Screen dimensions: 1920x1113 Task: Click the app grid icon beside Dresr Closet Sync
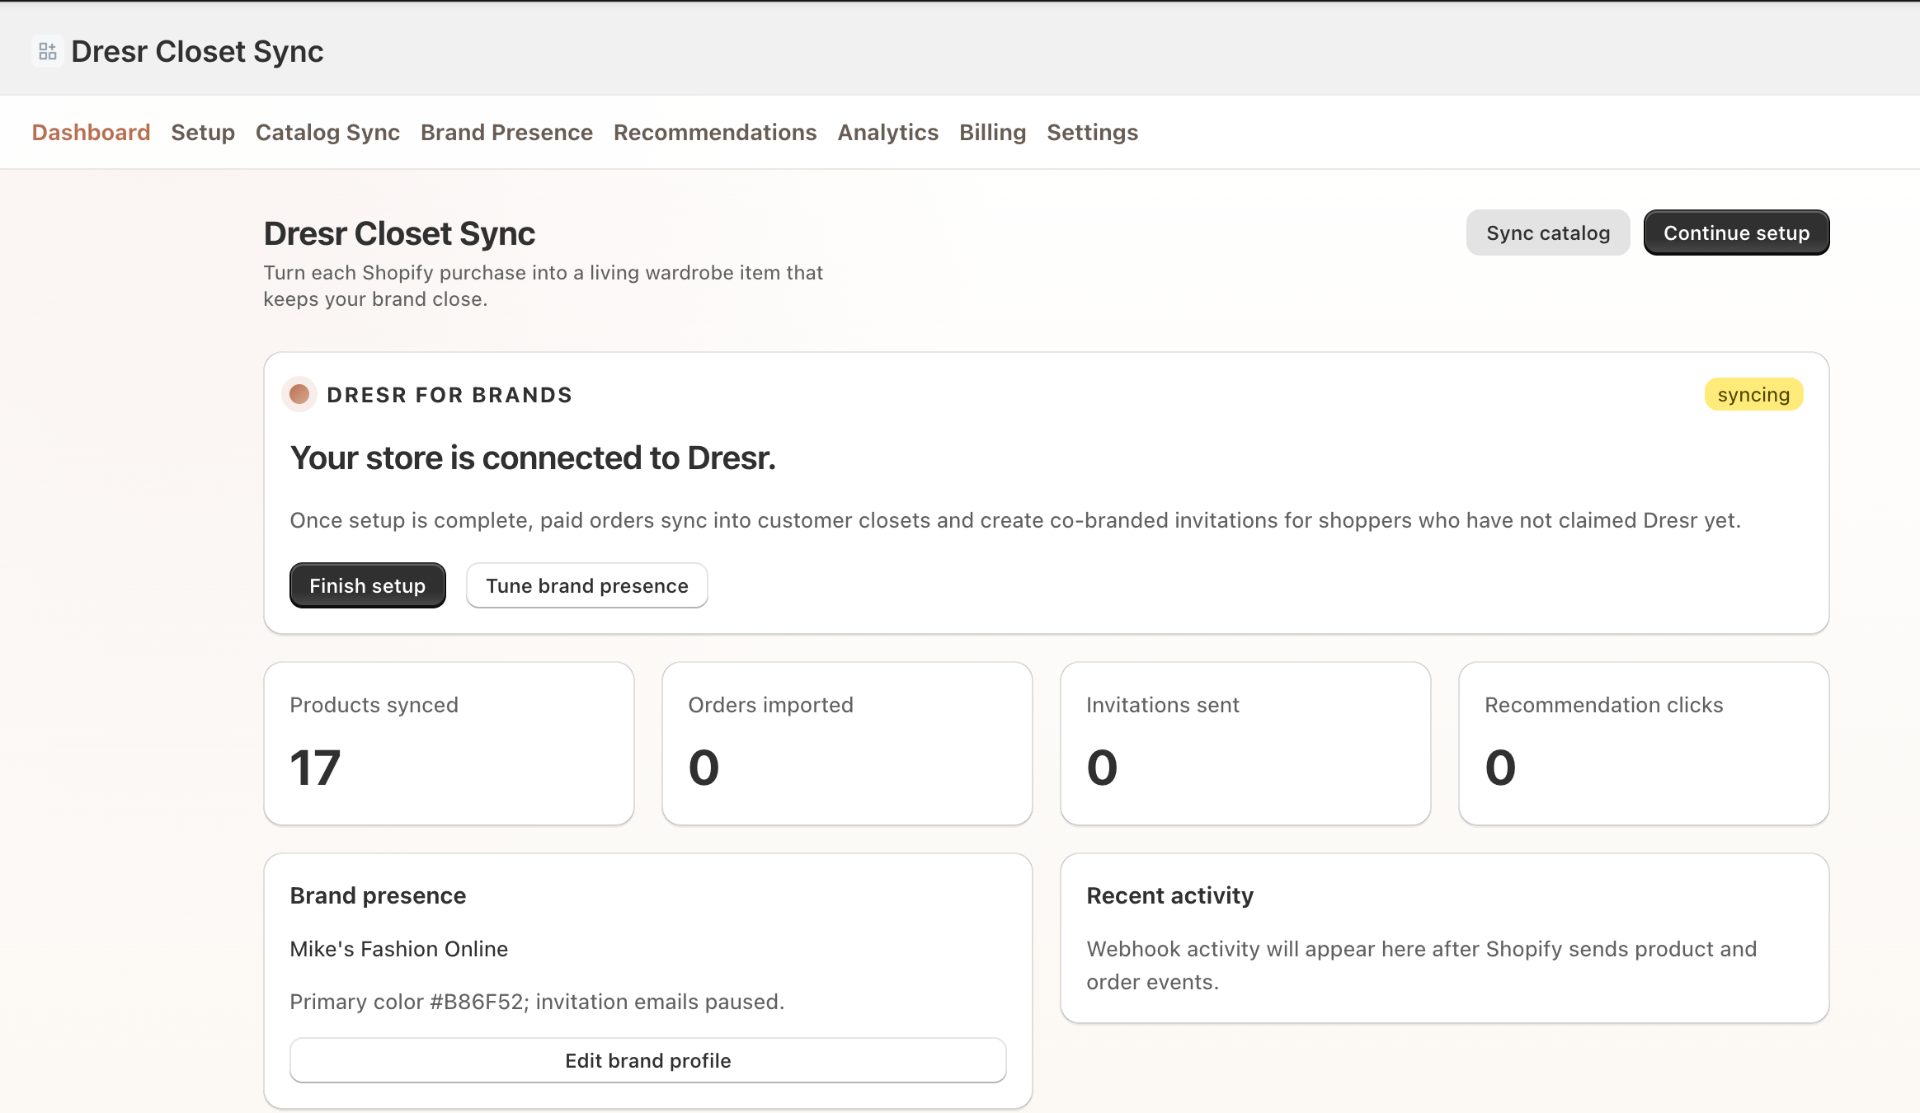click(47, 51)
